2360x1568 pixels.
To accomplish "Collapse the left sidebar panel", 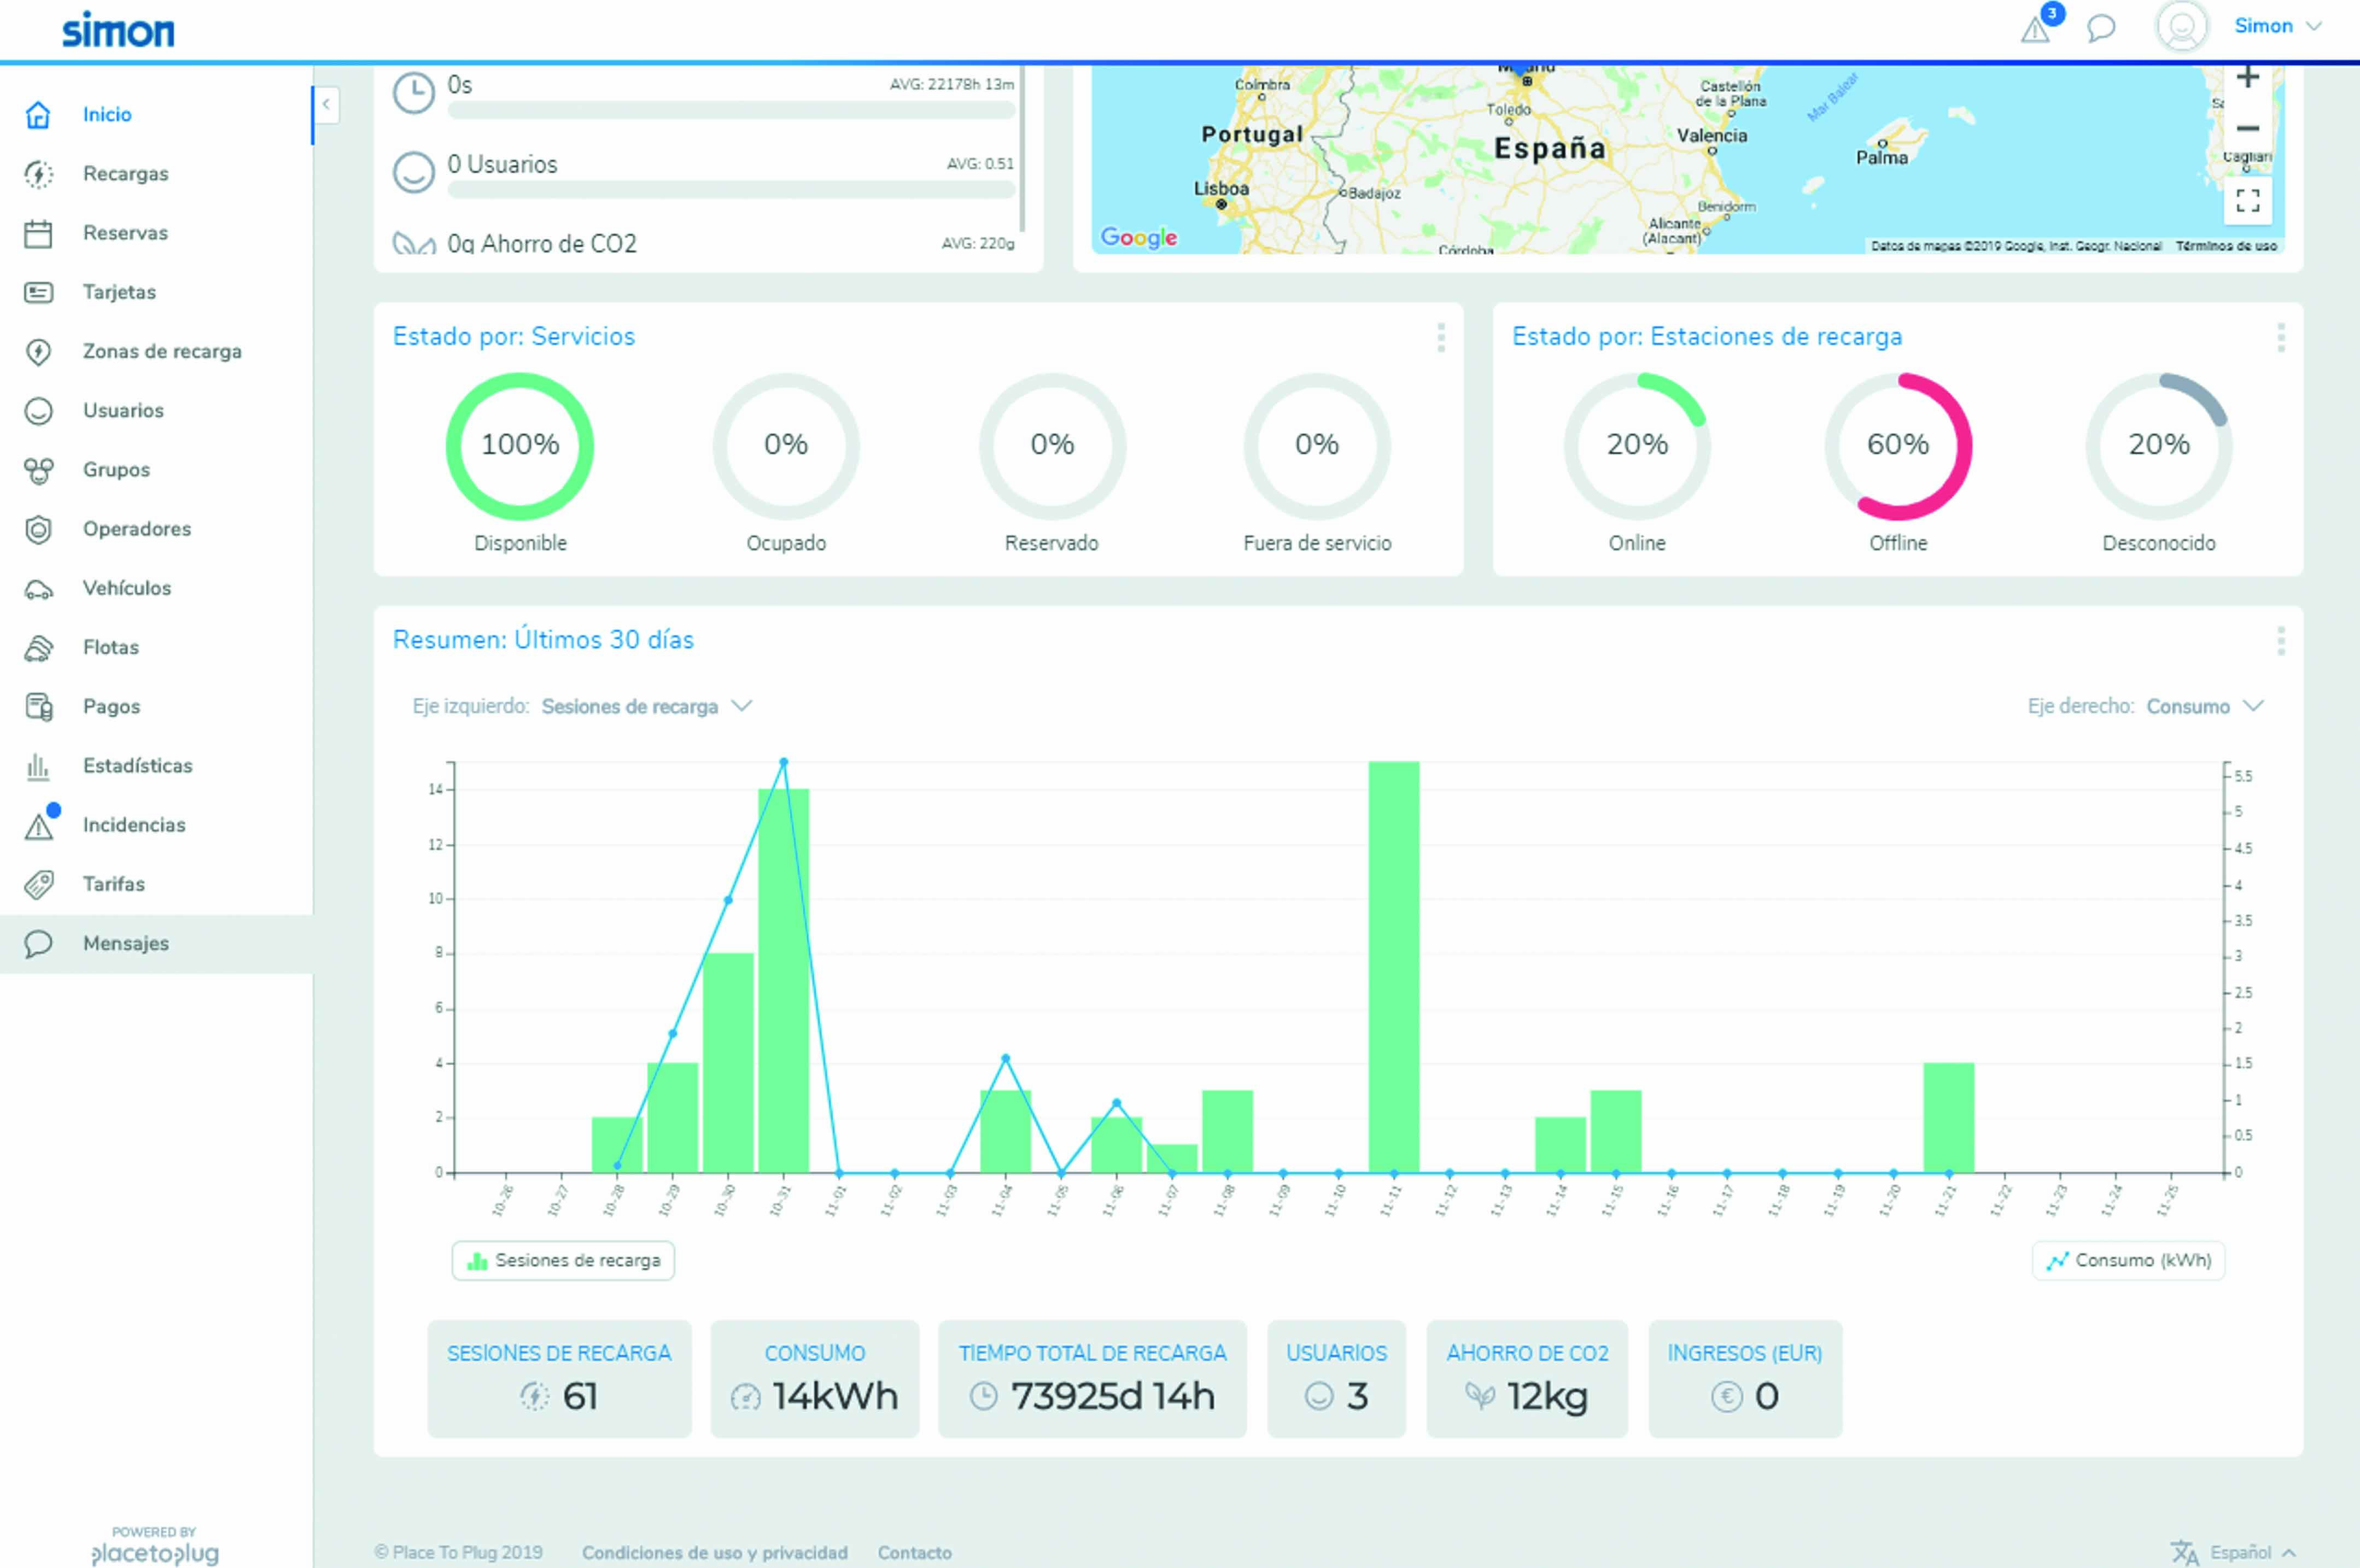I will click(x=326, y=104).
